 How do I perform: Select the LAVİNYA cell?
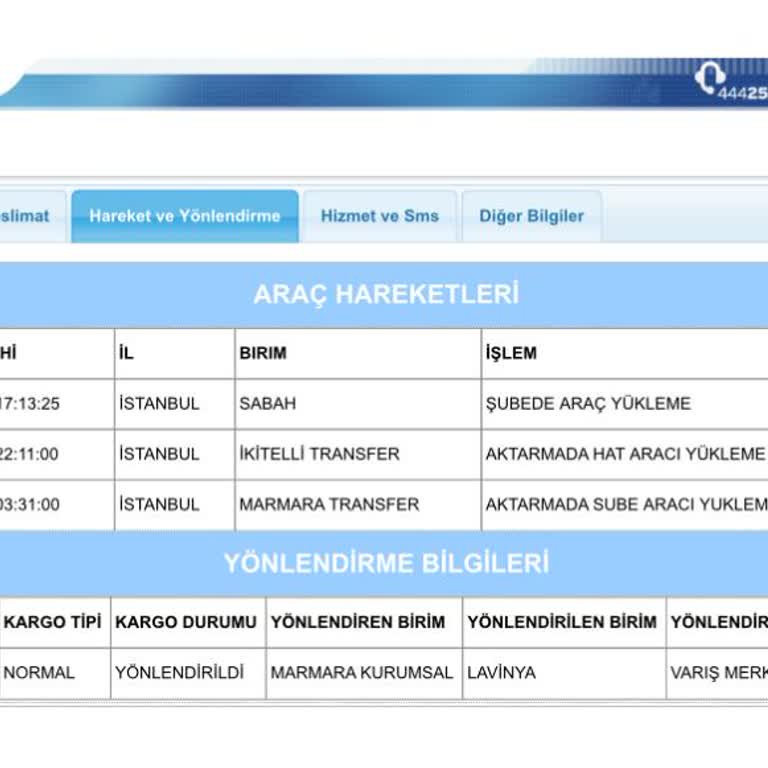(564, 673)
